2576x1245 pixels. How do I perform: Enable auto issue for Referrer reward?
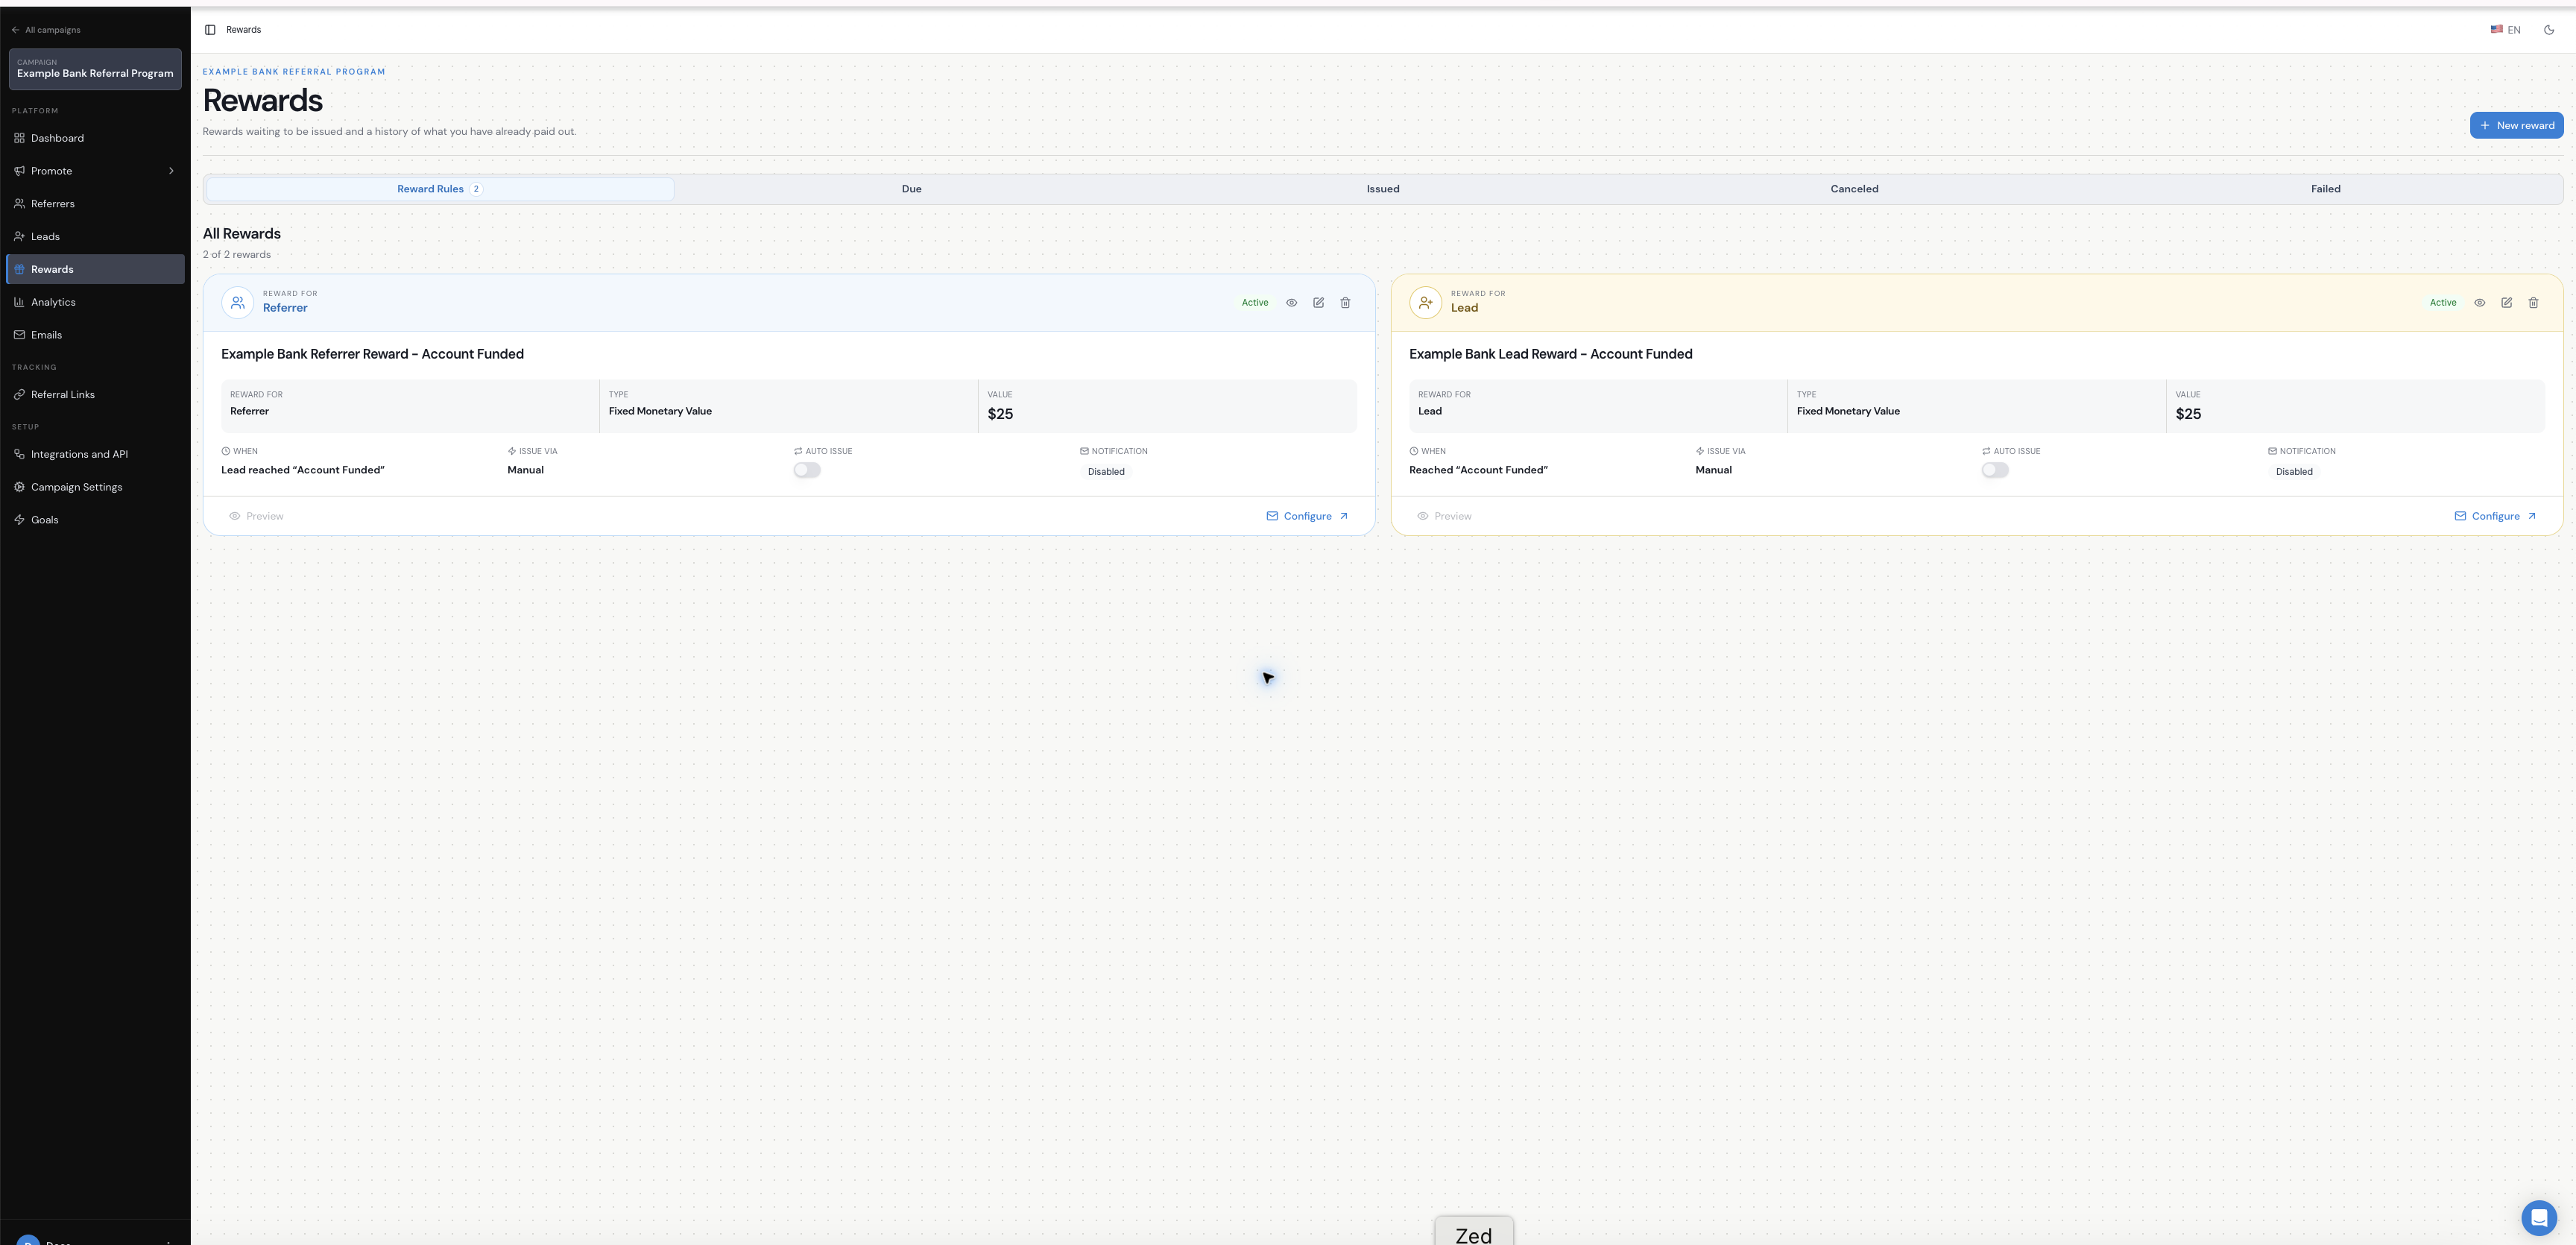(807, 470)
